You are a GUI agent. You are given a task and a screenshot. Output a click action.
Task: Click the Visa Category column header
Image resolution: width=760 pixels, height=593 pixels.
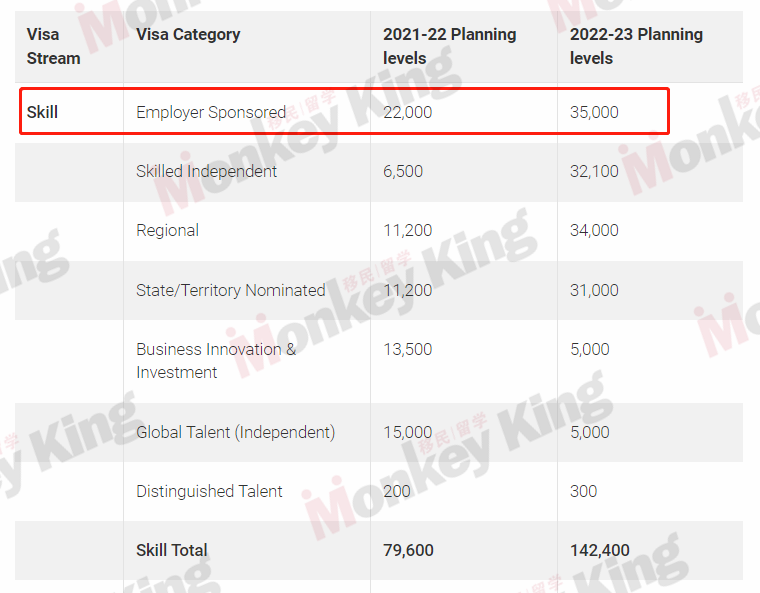click(188, 34)
